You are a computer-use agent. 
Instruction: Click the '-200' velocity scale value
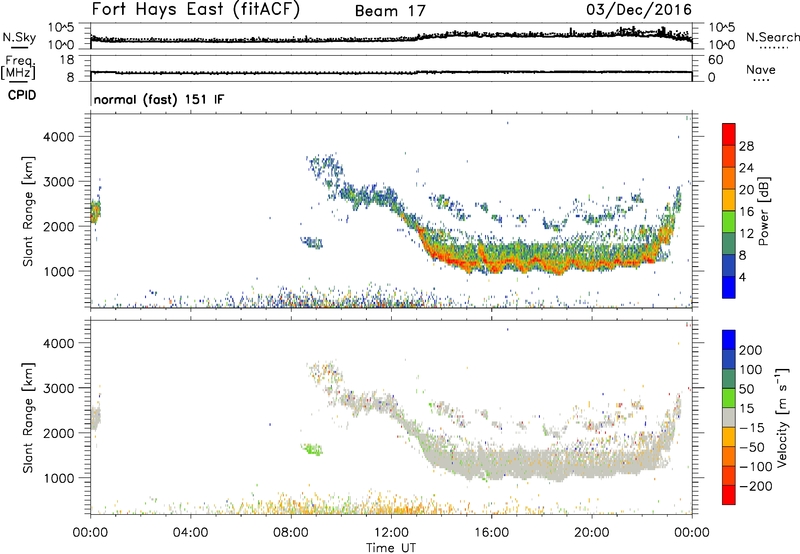point(755,486)
